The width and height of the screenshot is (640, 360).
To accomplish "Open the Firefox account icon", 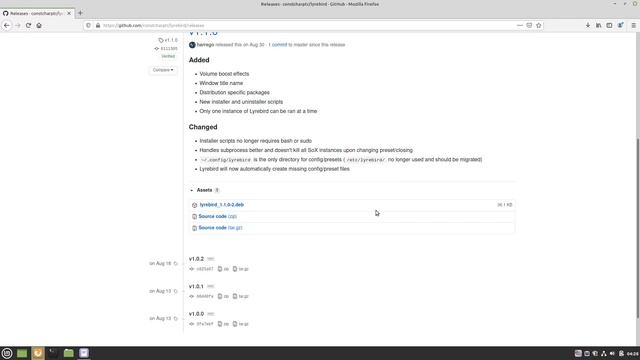I will (x=620, y=25).
